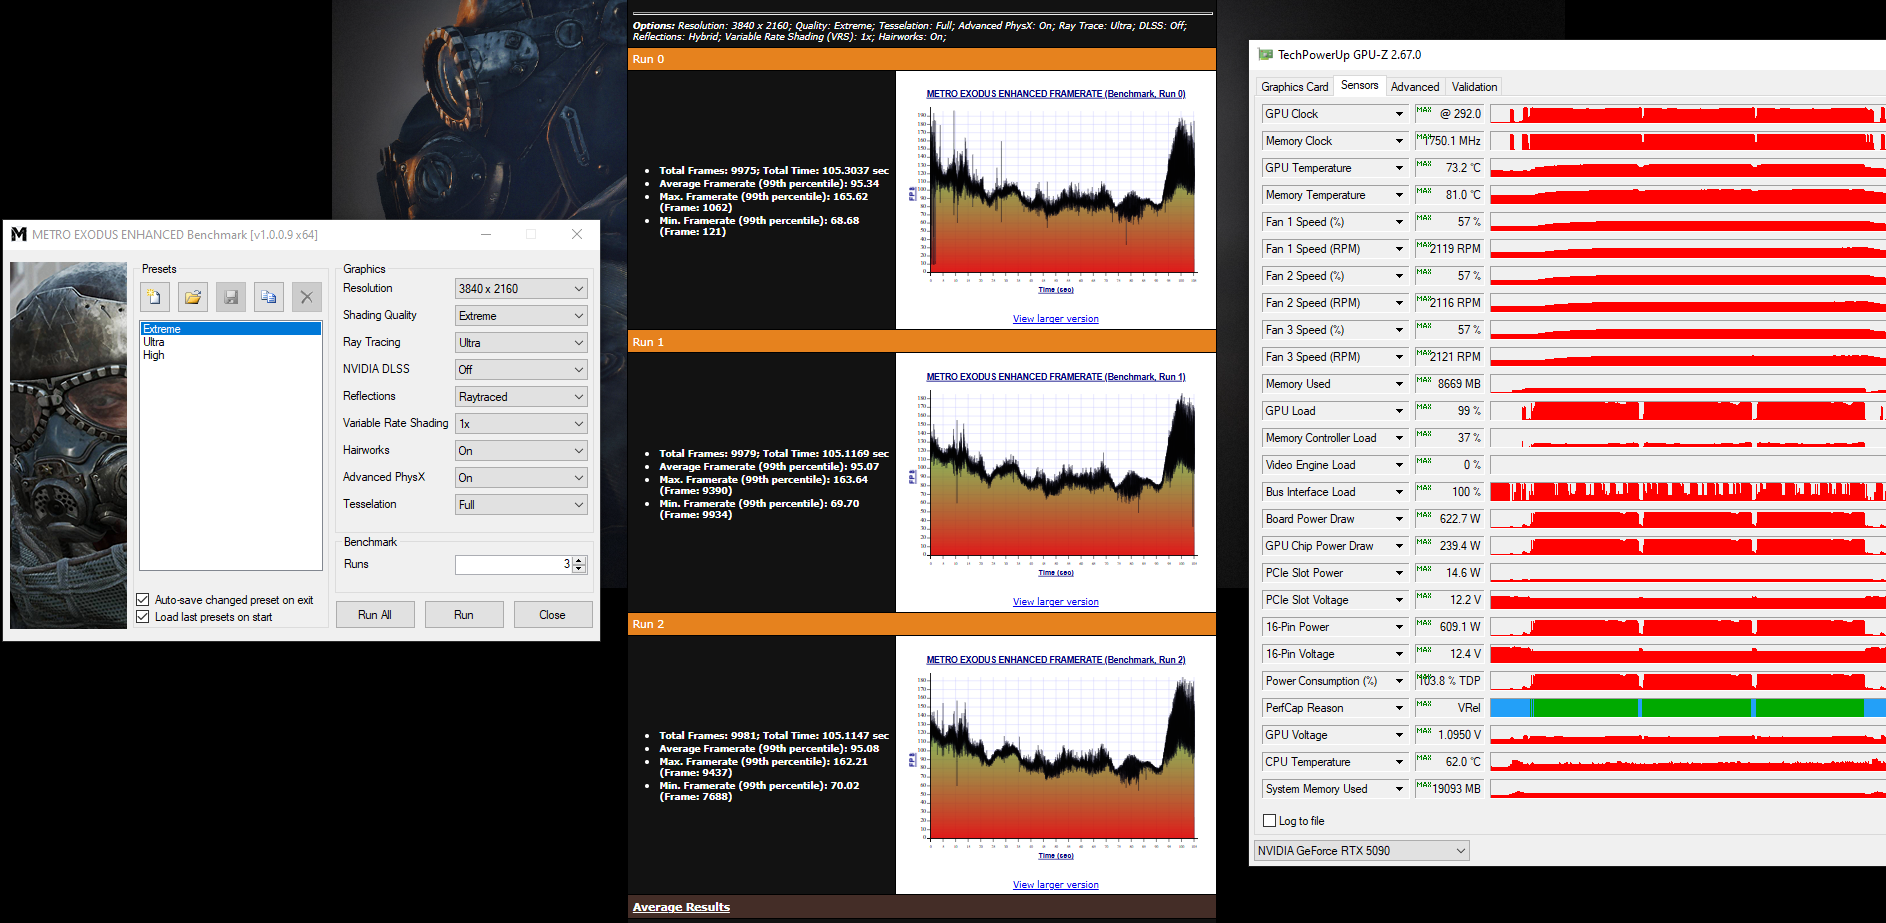Toggle Load last presets on start
Image resolution: width=1886 pixels, height=923 pixels.
143,617
